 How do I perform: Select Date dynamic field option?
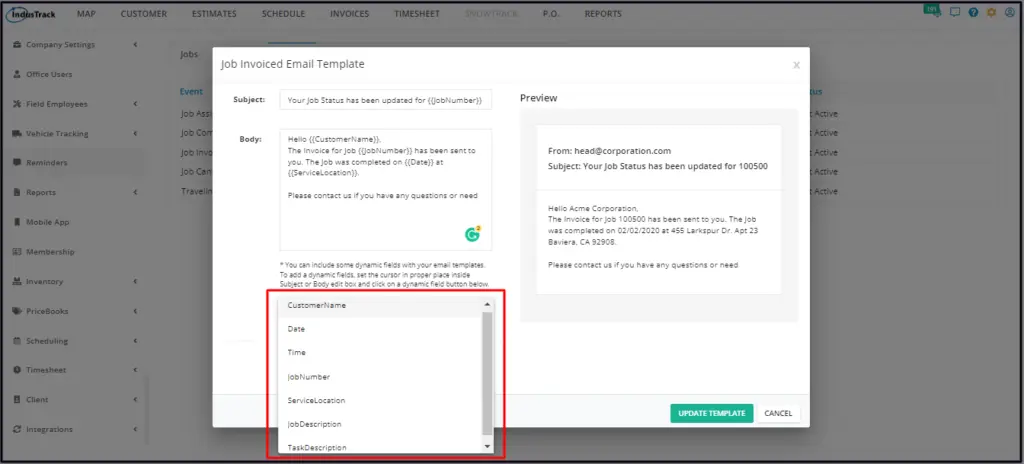click(380, 329)
